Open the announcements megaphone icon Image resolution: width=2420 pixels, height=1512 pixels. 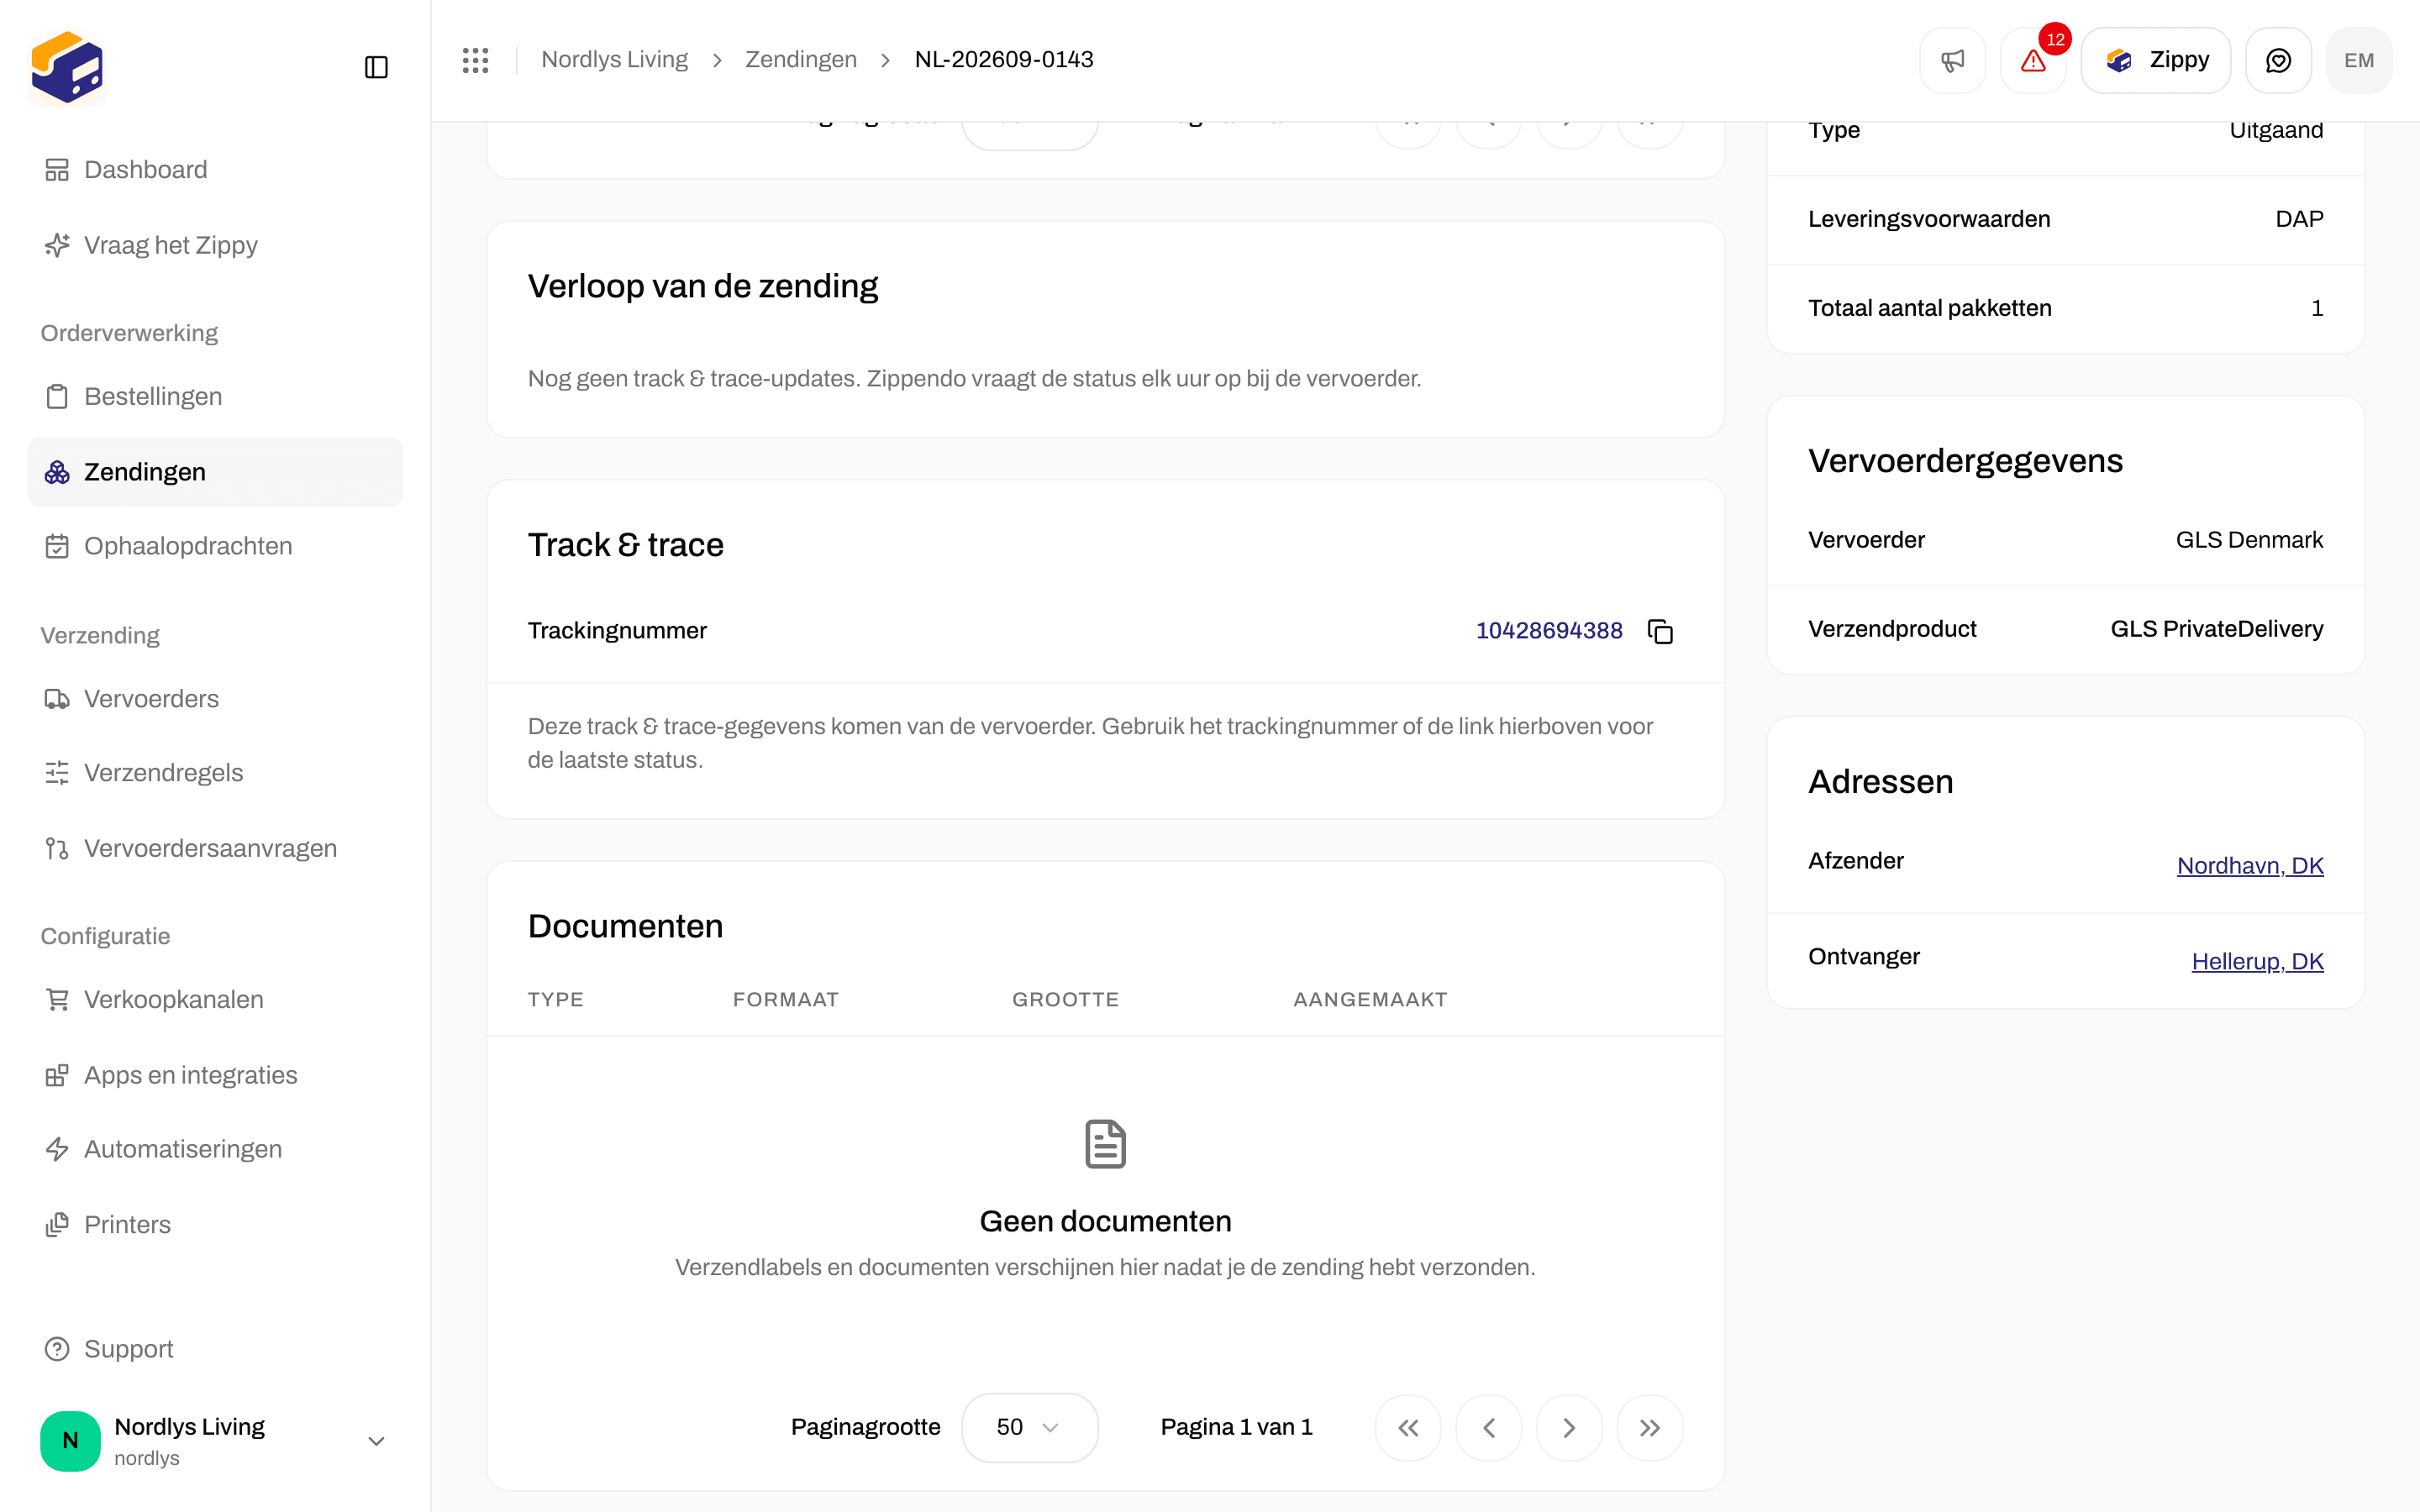pos(1952,60)
